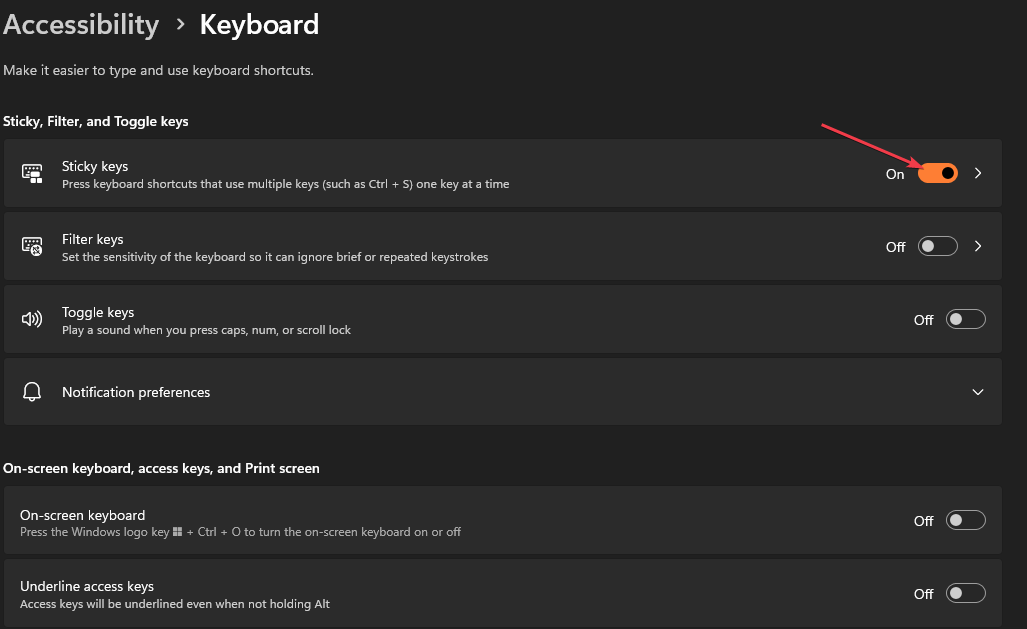Click the Sticky keys keyboard icon

pos(33,174)
